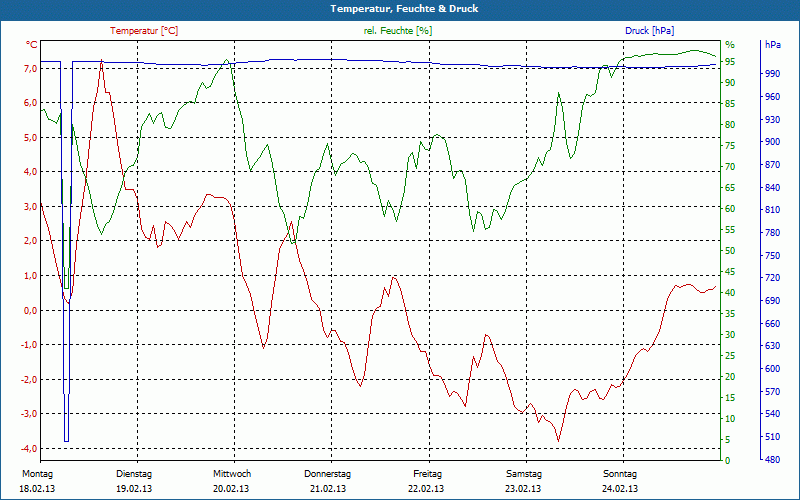Click the '45' humidity axis value
Image resolution: width=800 pixels, height=500 pixels.
(x=730, y=271)
